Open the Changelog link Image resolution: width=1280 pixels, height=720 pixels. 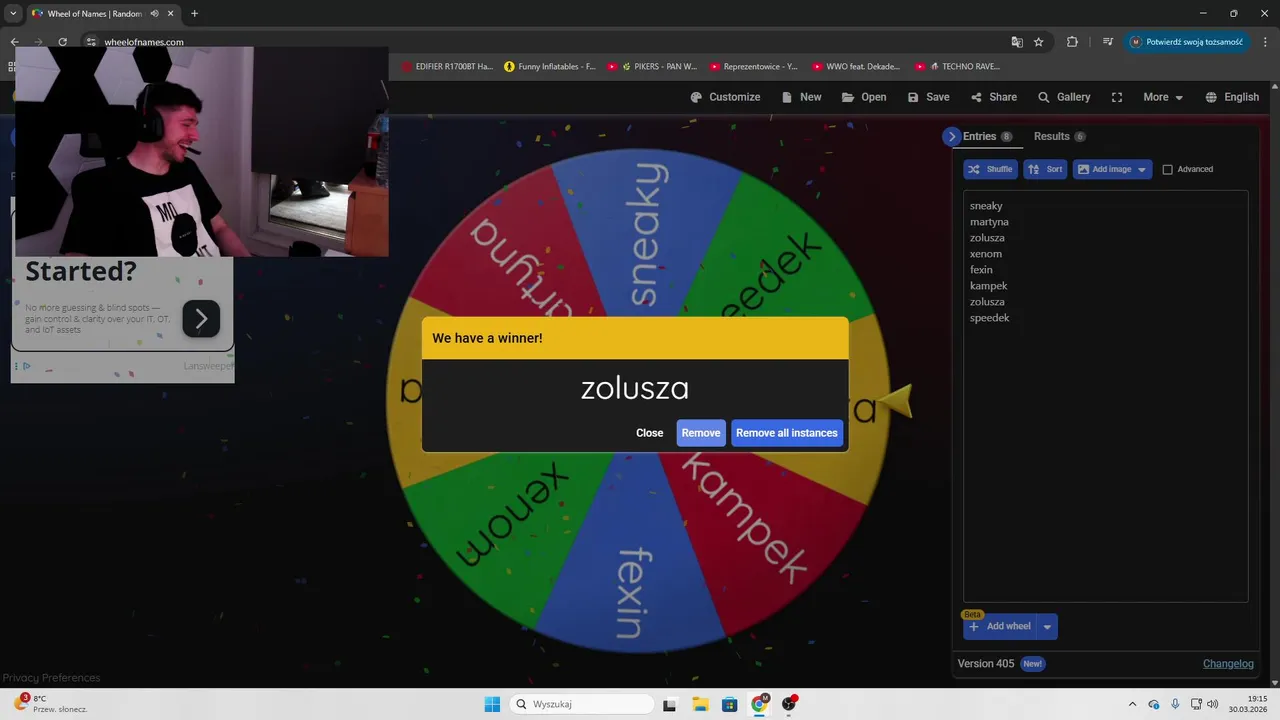[x=1228, y=663]
